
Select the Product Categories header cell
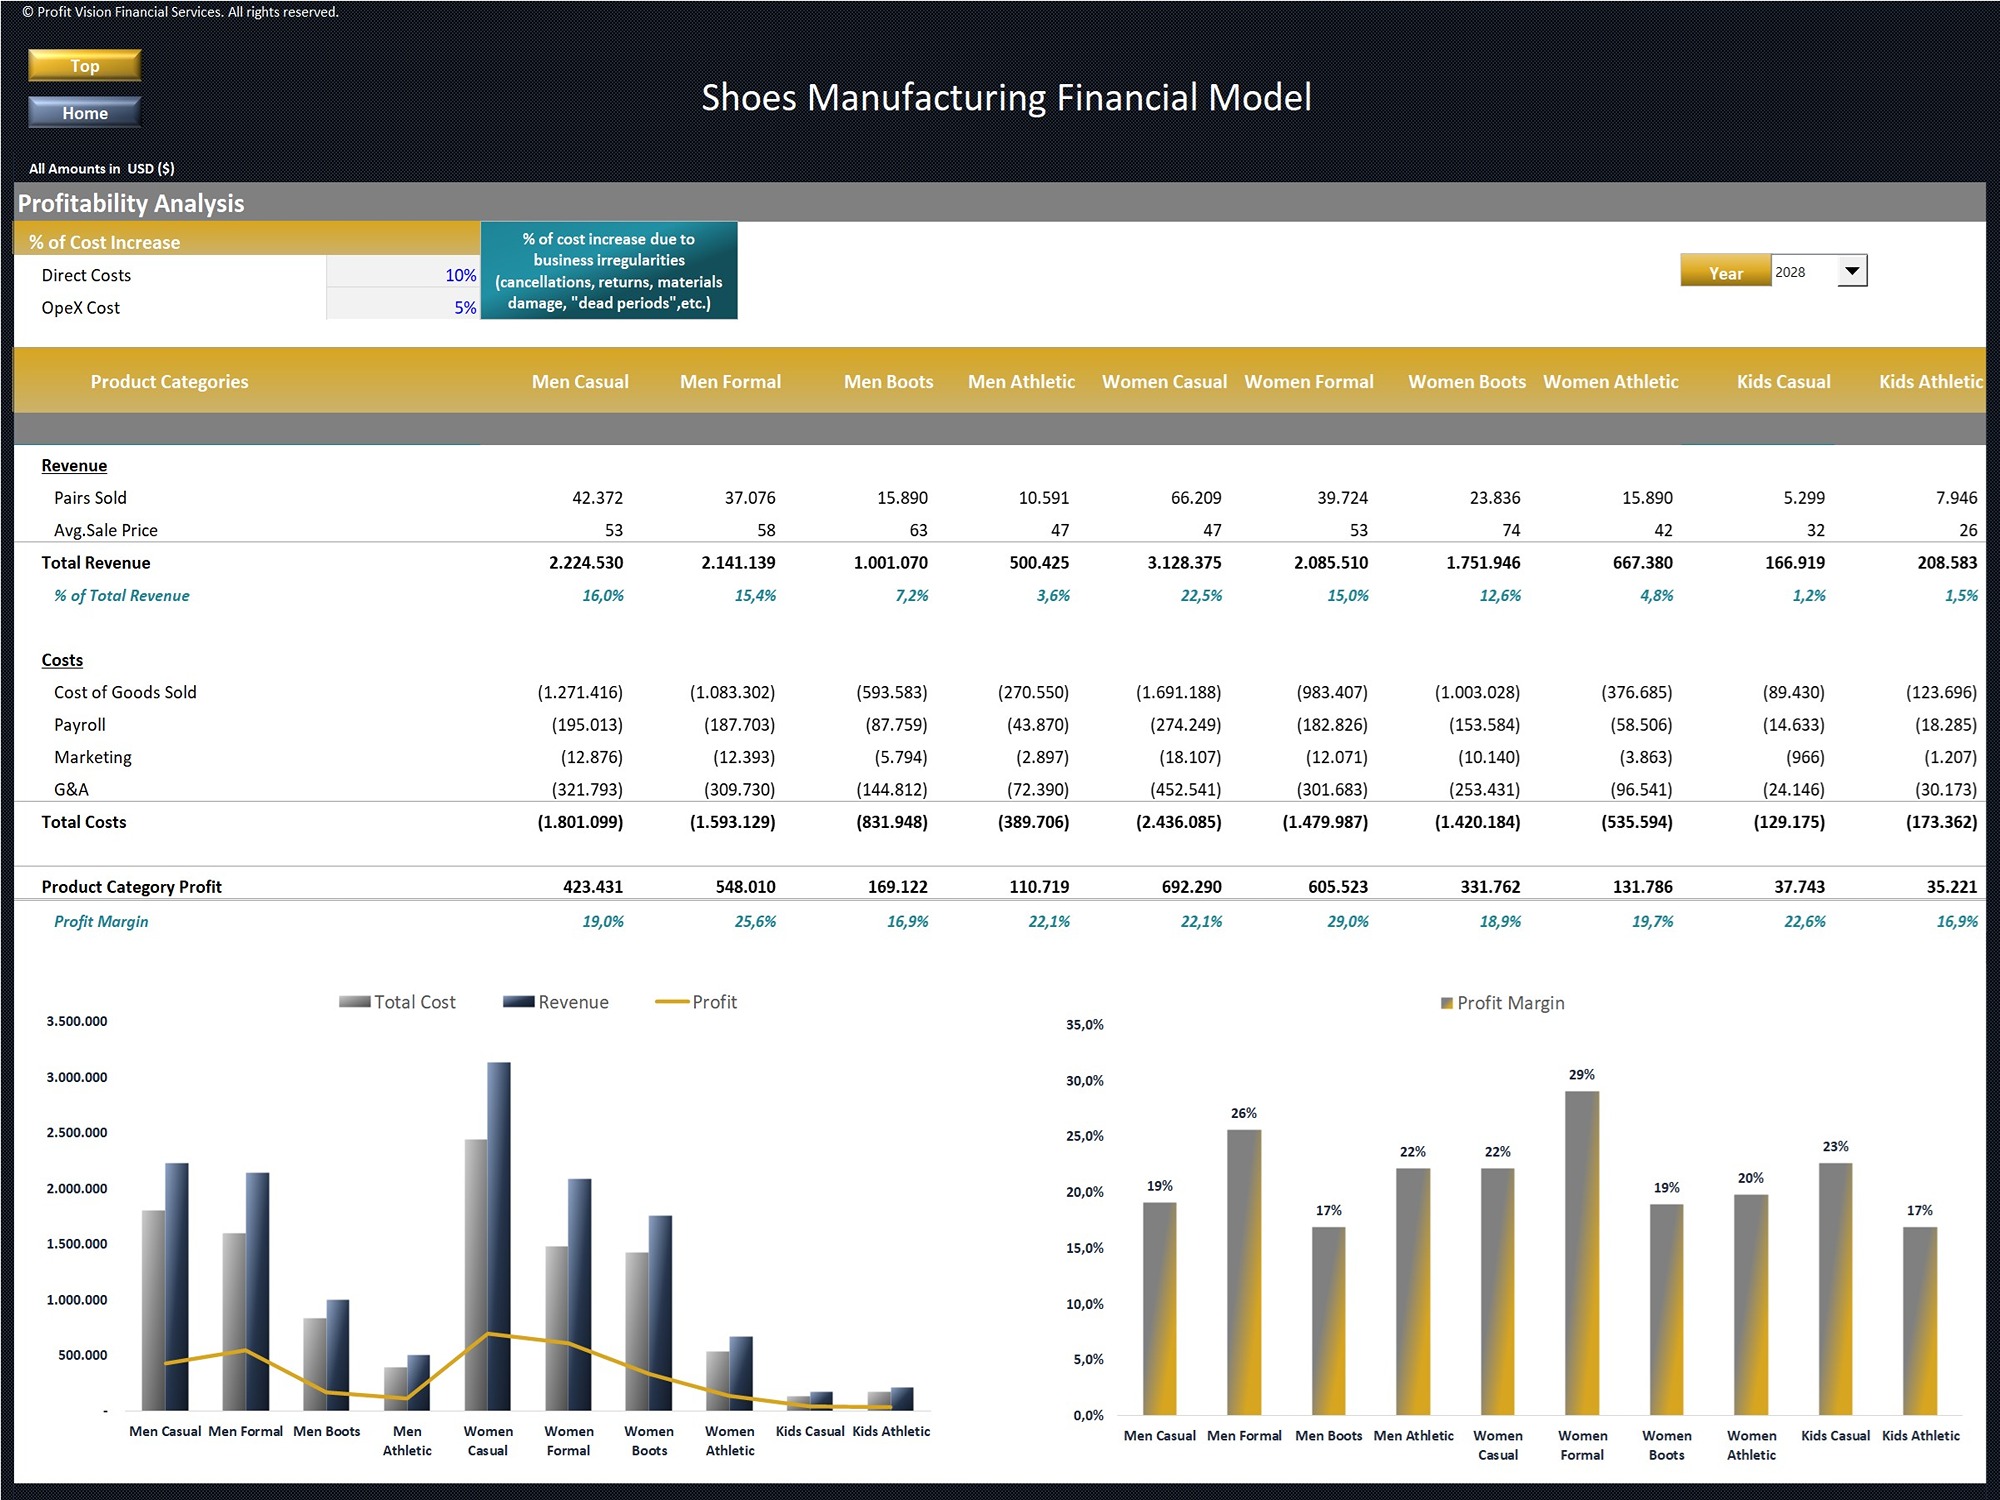[168, 381]
